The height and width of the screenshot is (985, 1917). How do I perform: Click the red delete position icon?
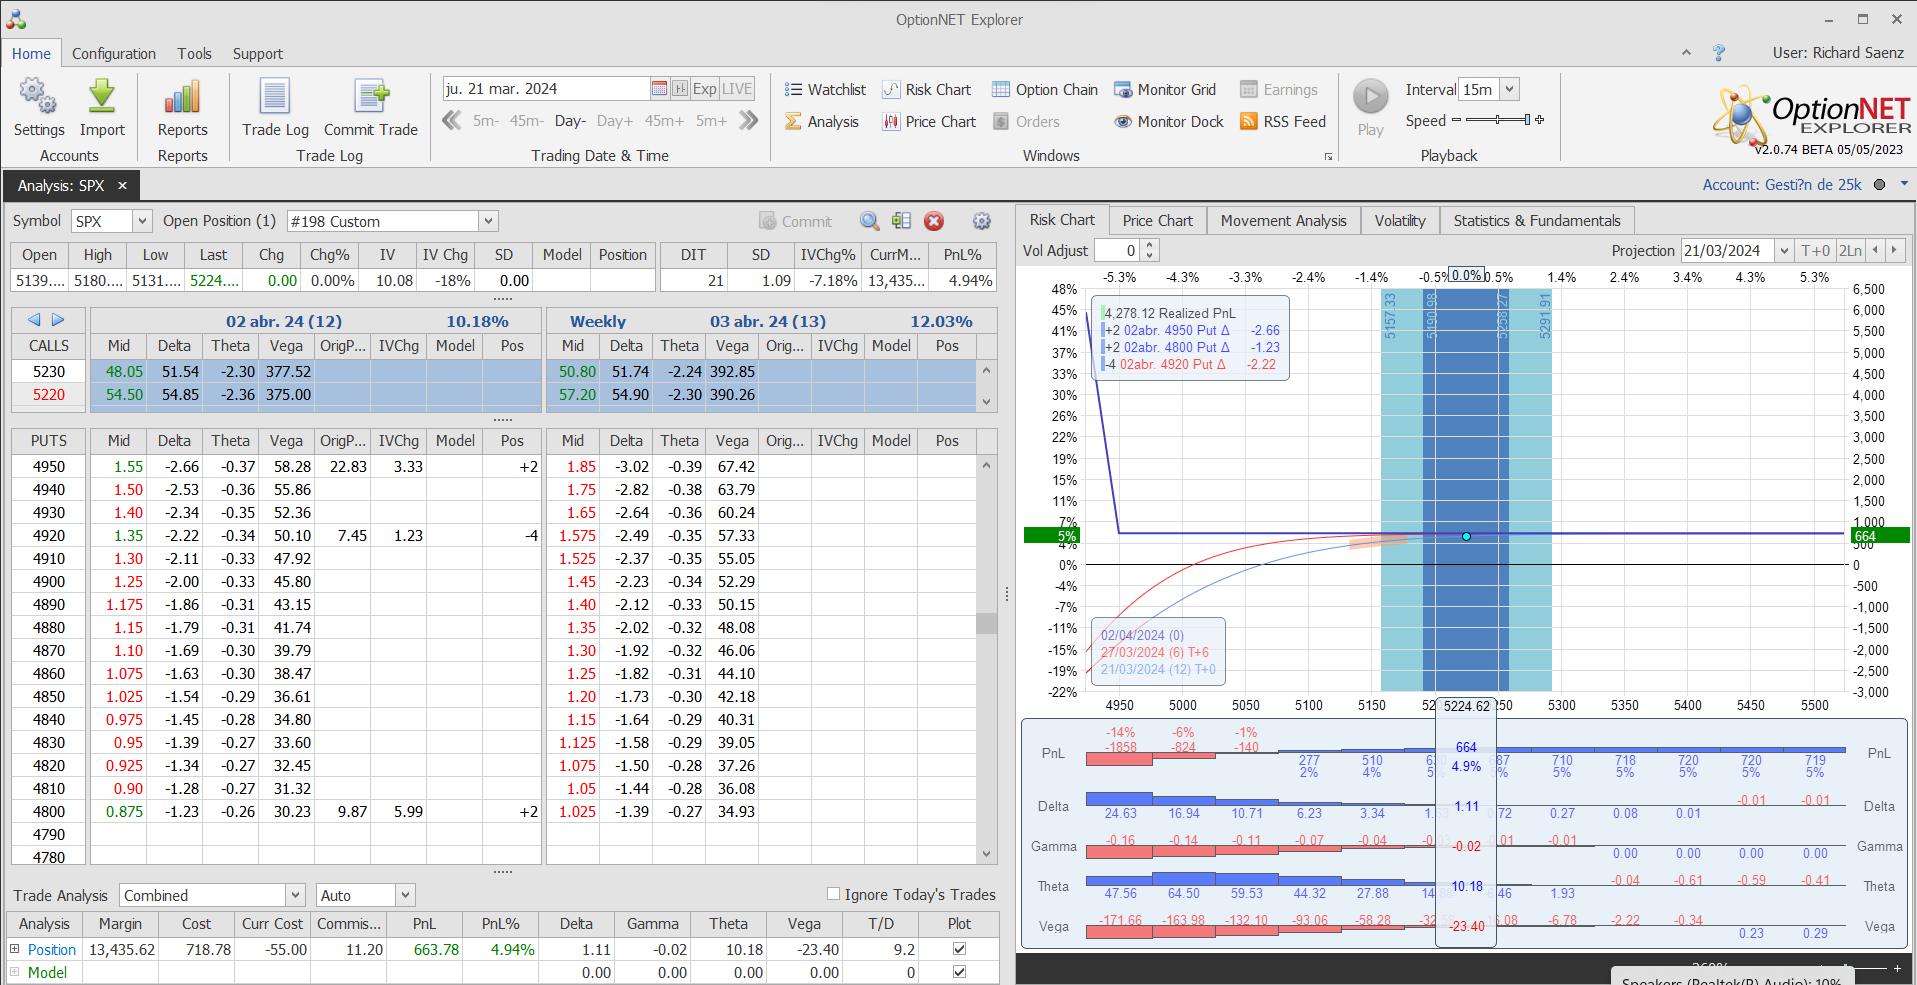pyautogui.click(x=934, y=221)
